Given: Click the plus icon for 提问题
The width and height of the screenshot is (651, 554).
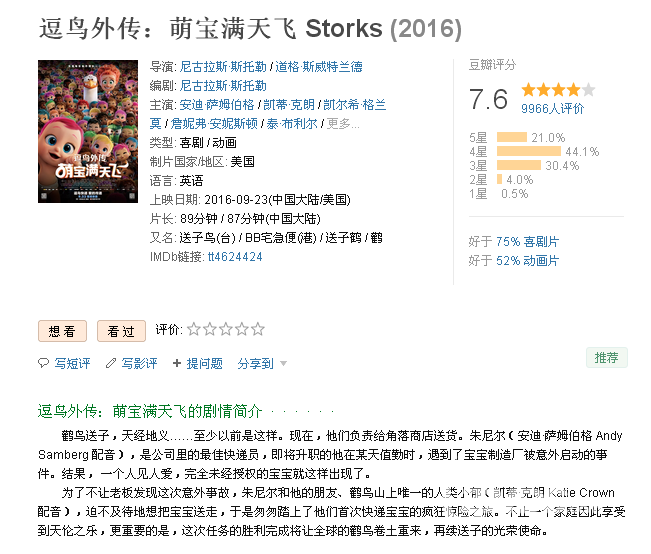Looking at the screenshot, I should pos(177,363).
